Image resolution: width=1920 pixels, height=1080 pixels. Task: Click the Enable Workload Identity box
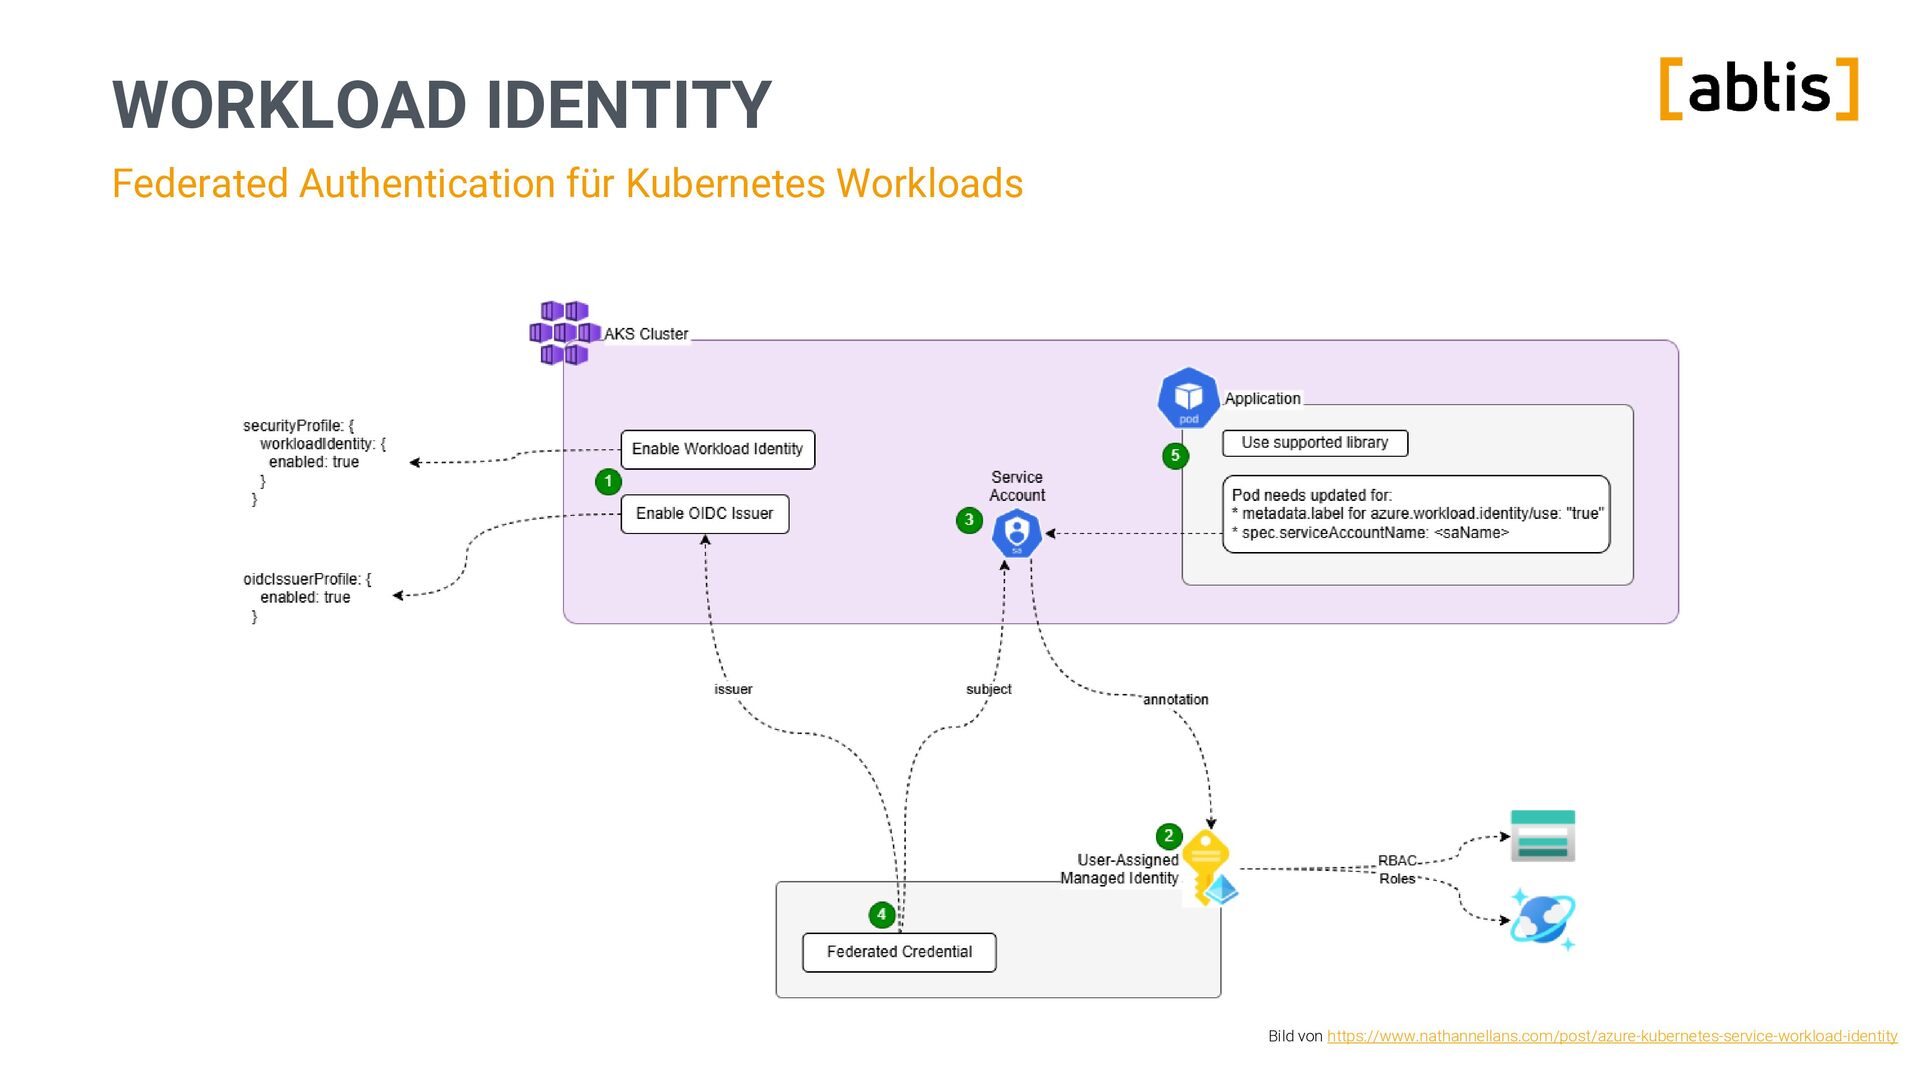[717, 450]
